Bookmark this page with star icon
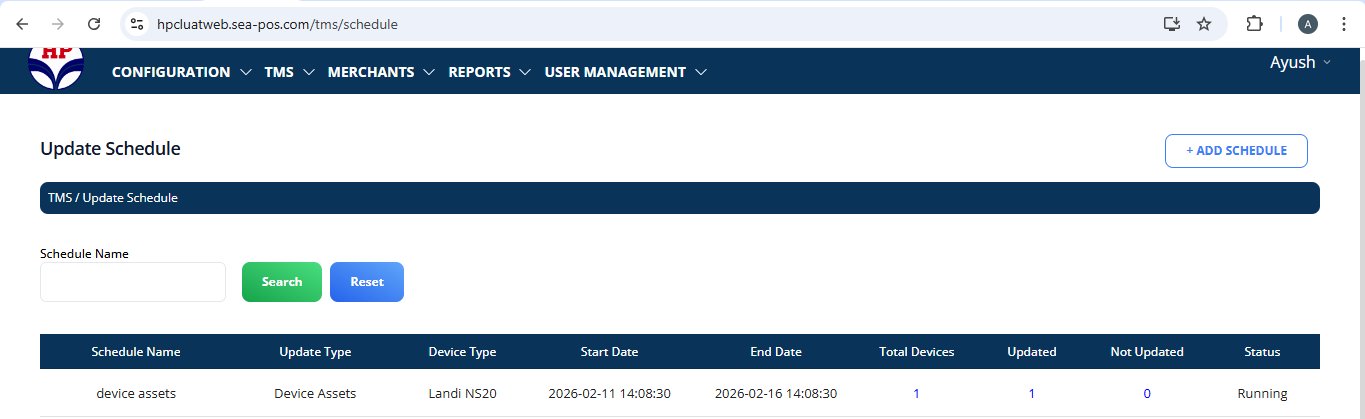 1204,24
